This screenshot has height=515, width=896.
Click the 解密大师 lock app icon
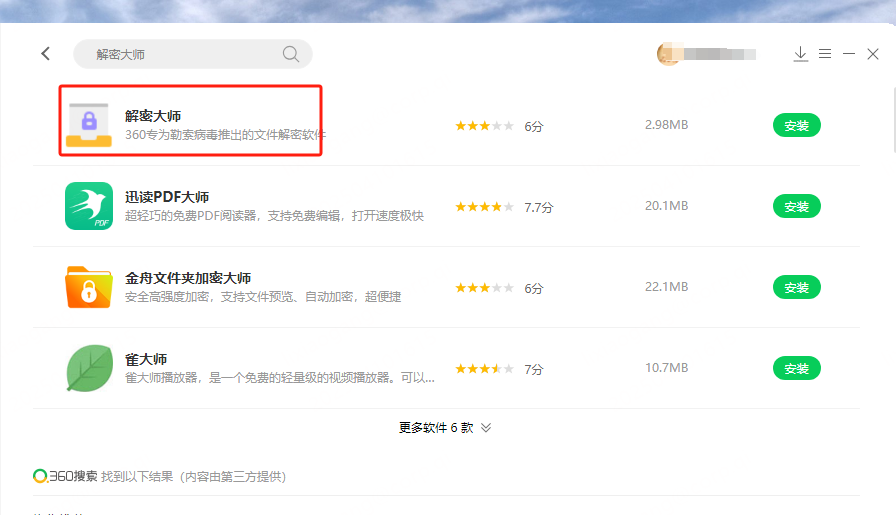click(89, 125)
